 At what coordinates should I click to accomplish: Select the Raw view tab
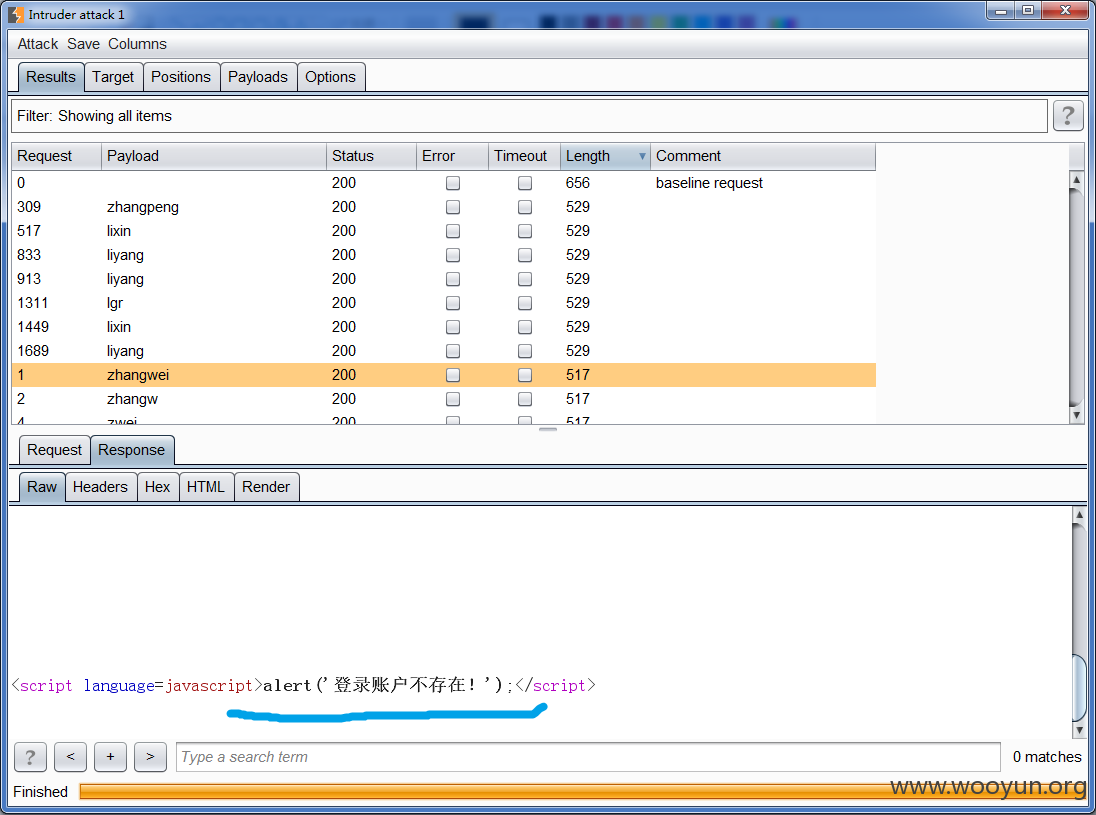[x=42, y=487]
